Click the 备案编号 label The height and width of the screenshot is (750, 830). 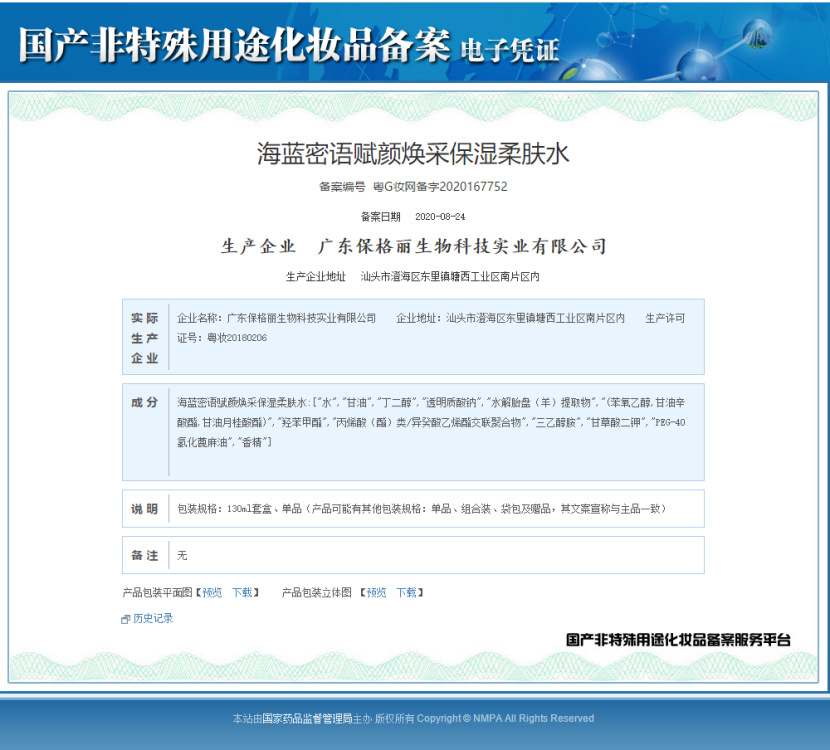coord(342,187)
